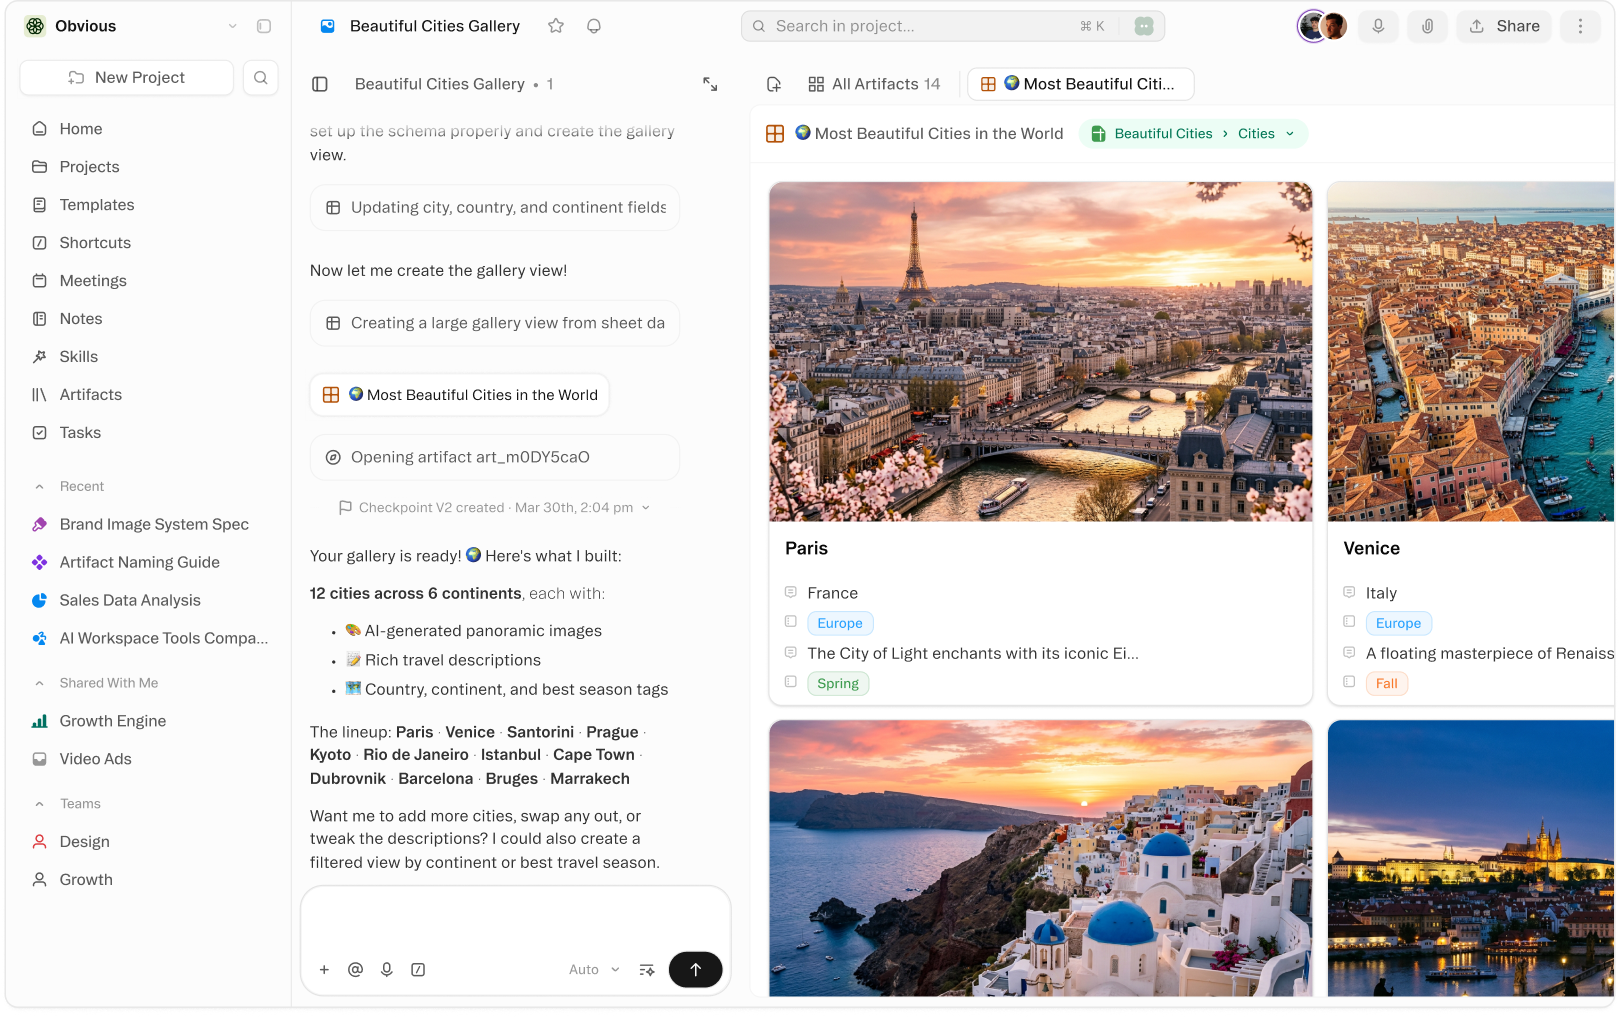Switch to All Artifacts tab
This screenshot has height=1017, width=1620.
pos(874,84)
